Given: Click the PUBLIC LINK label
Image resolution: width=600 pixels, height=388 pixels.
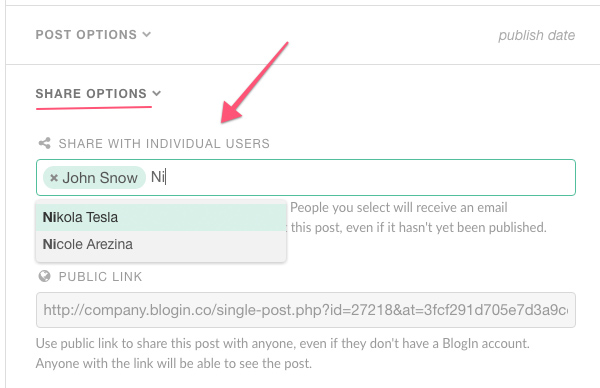Looking at the screenshot, I should point(100,277).
